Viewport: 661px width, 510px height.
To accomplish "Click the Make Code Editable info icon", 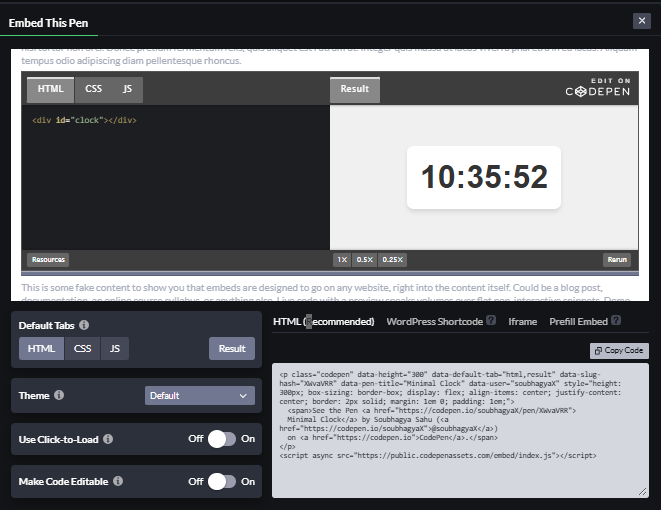I will pyautogui.click(x=118, y=481).
